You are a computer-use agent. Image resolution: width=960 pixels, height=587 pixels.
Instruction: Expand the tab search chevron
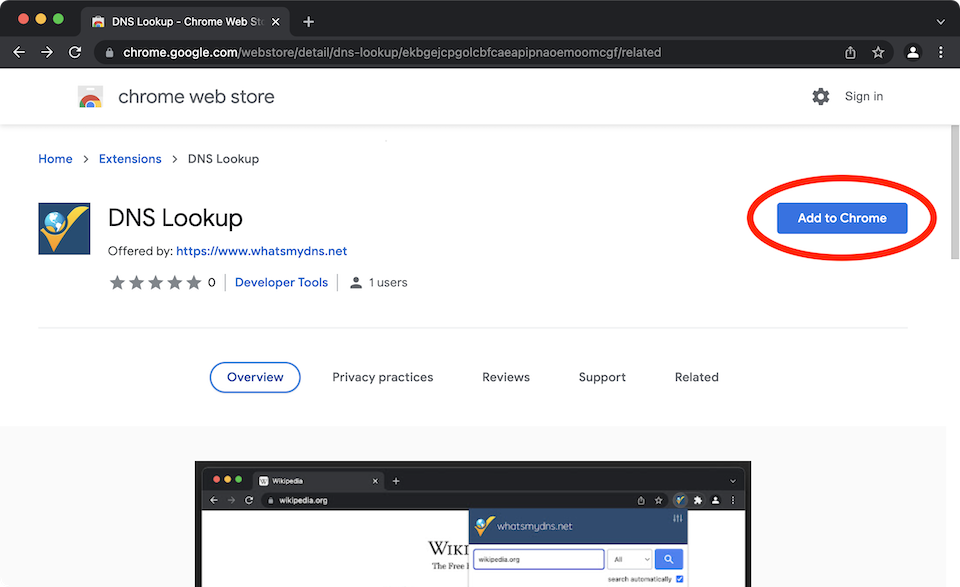(x=940, y=21)
